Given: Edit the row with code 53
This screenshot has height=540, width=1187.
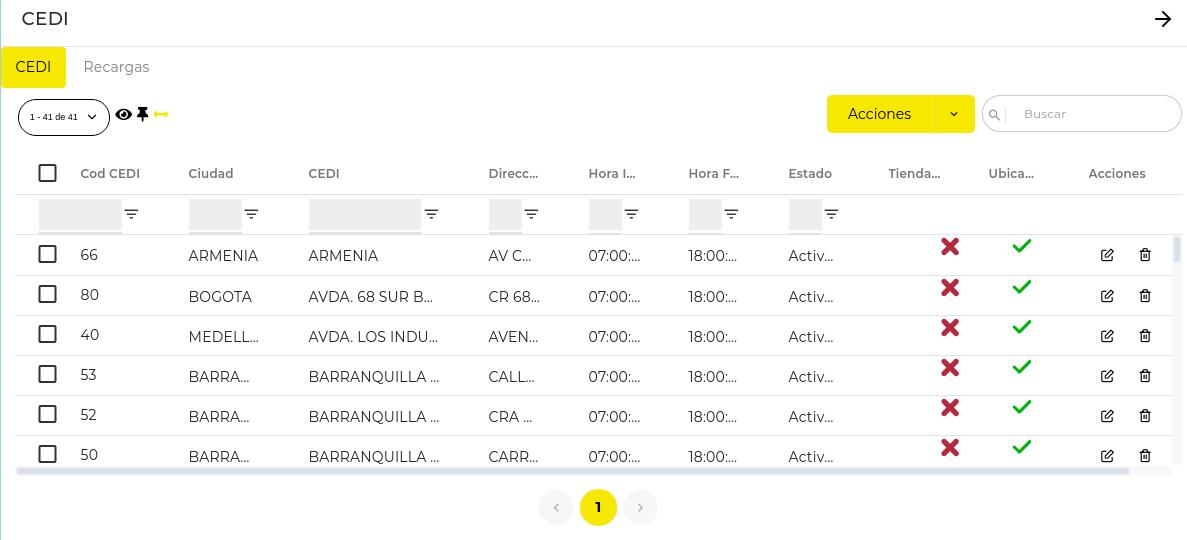Looking at the screenshot, I should [x=1107, y=376].
